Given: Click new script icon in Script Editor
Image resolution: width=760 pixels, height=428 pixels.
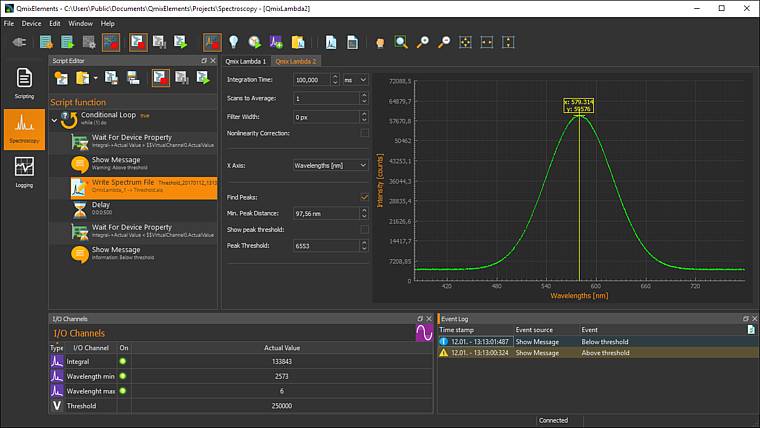Looking at the screenshot, I should [61, 78].
